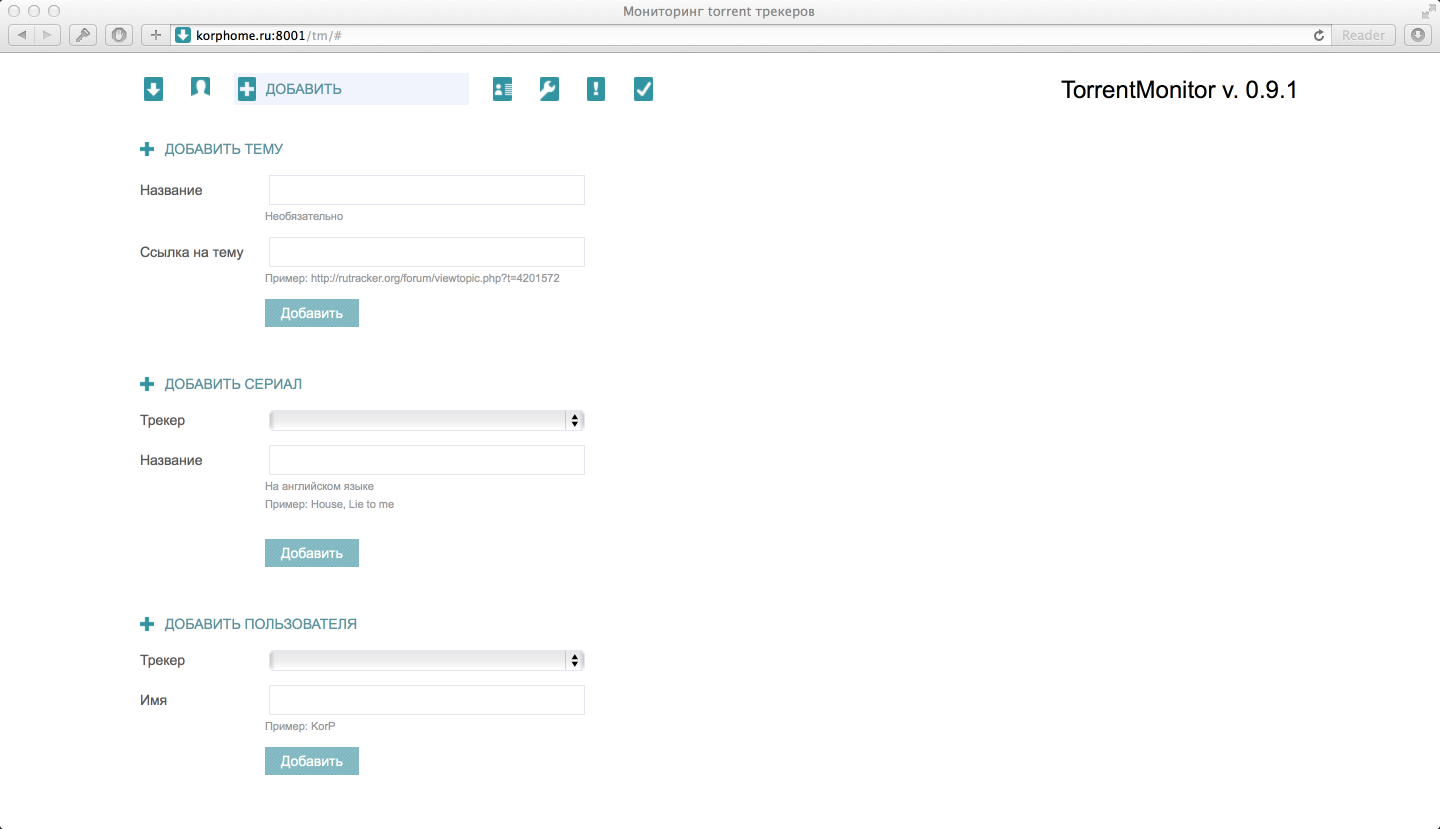1440x829 pixels.
Task: Click the Название input under ДОБАВИТЬ ТЕМУ
Action: [x=426, y=190]
